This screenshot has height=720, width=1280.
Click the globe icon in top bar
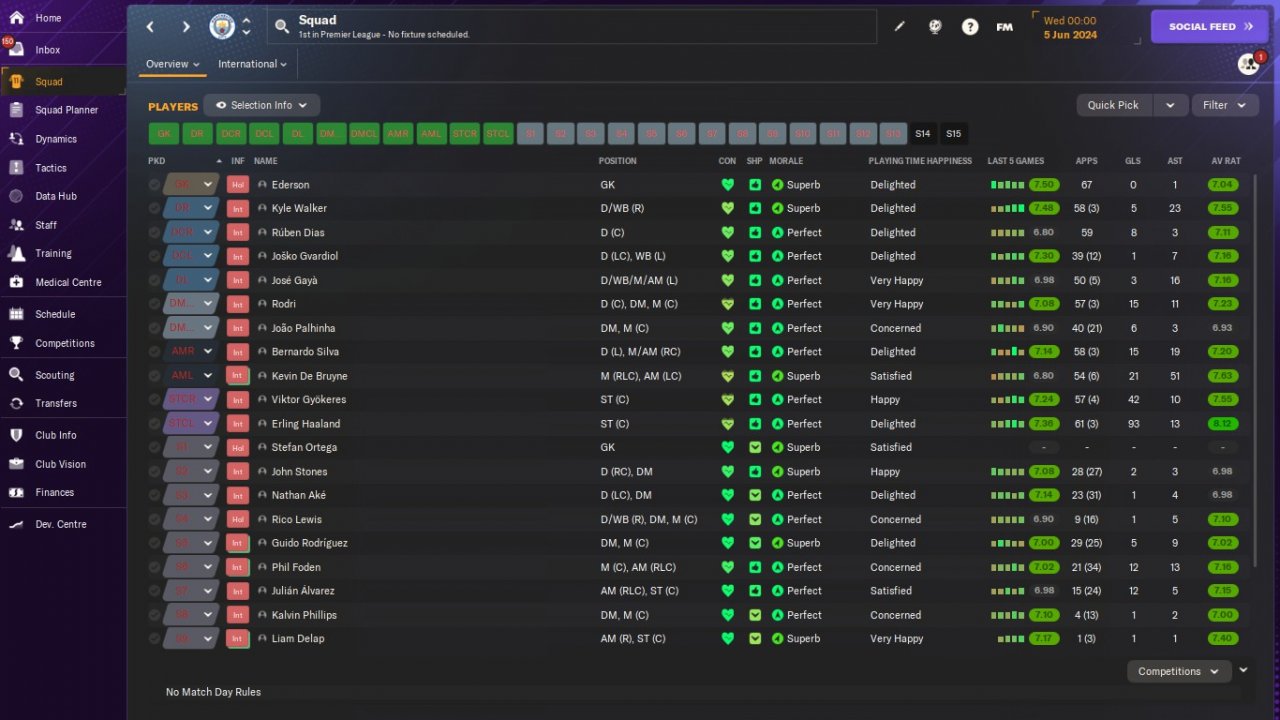click(x=935, y=27)
